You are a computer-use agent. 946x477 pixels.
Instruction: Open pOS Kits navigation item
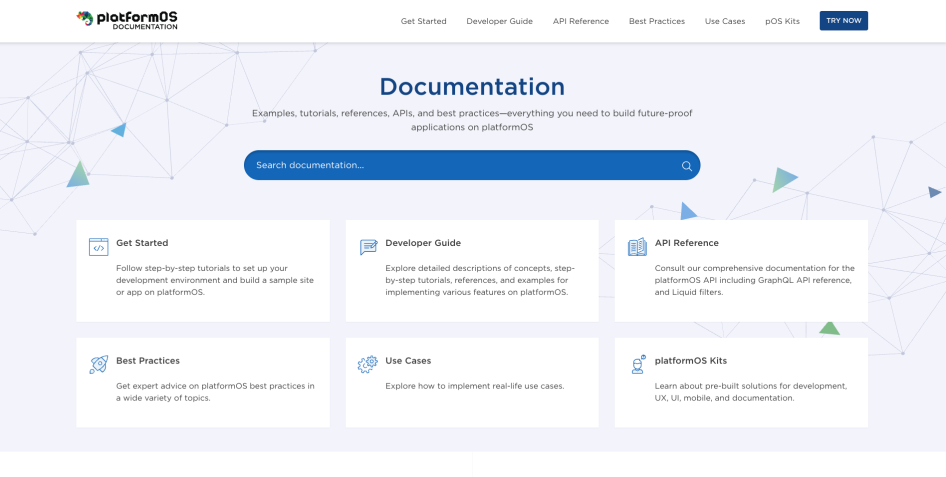(783, 21)
